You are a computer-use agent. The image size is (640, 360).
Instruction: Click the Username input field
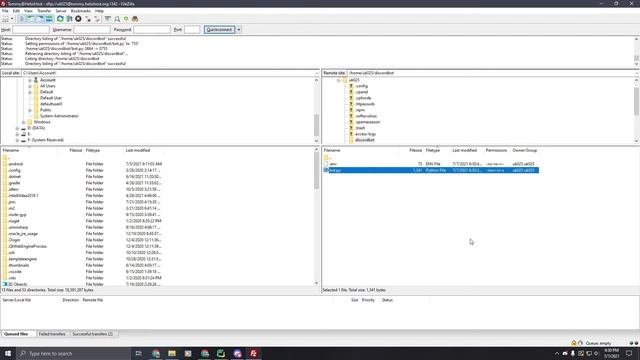coord(92,29)
